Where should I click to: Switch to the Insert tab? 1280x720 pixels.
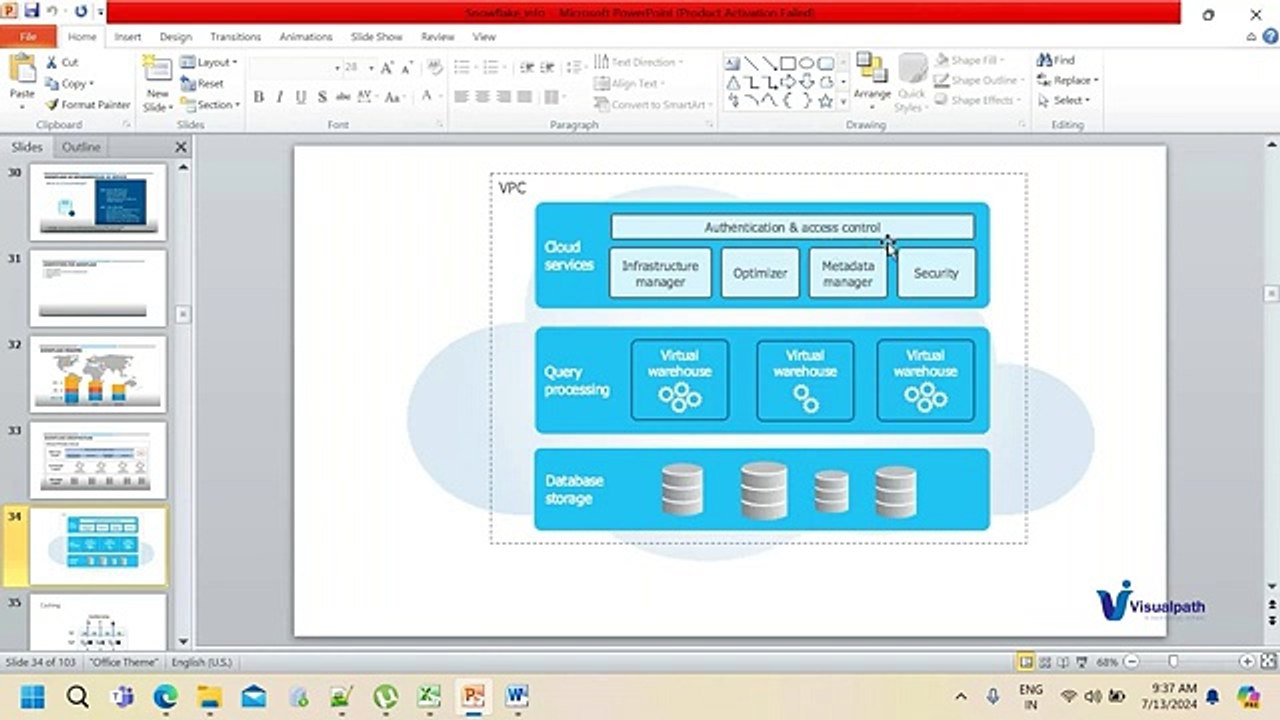pyautogui.click(x=128, y=36)
